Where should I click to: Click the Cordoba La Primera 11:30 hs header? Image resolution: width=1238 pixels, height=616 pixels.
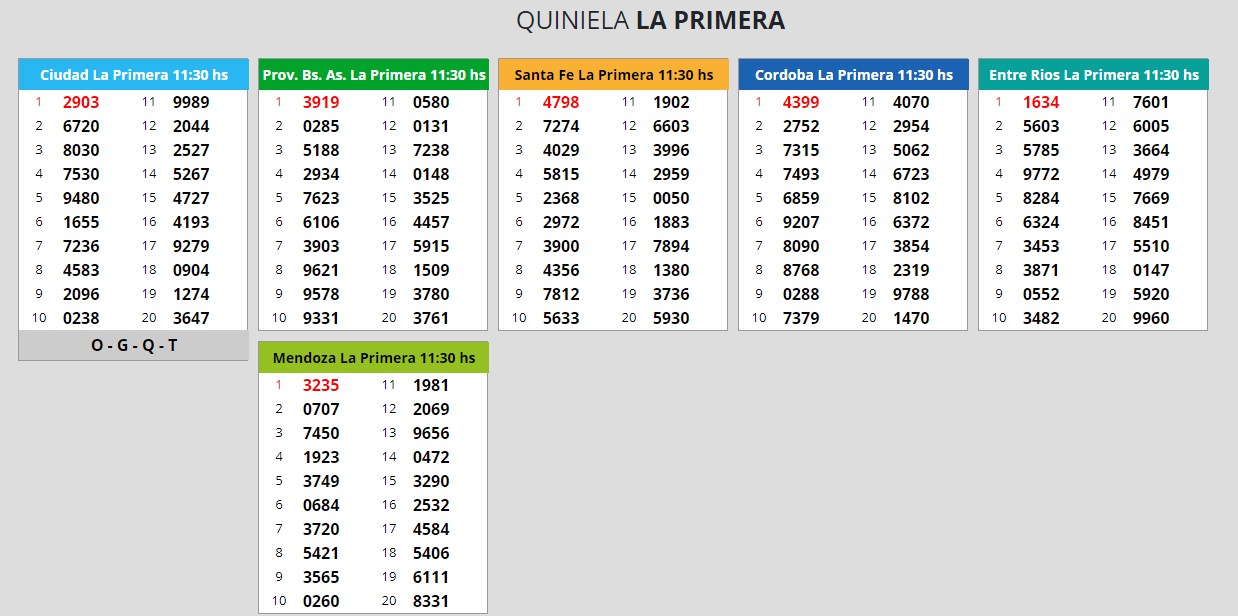coord(853,75)
